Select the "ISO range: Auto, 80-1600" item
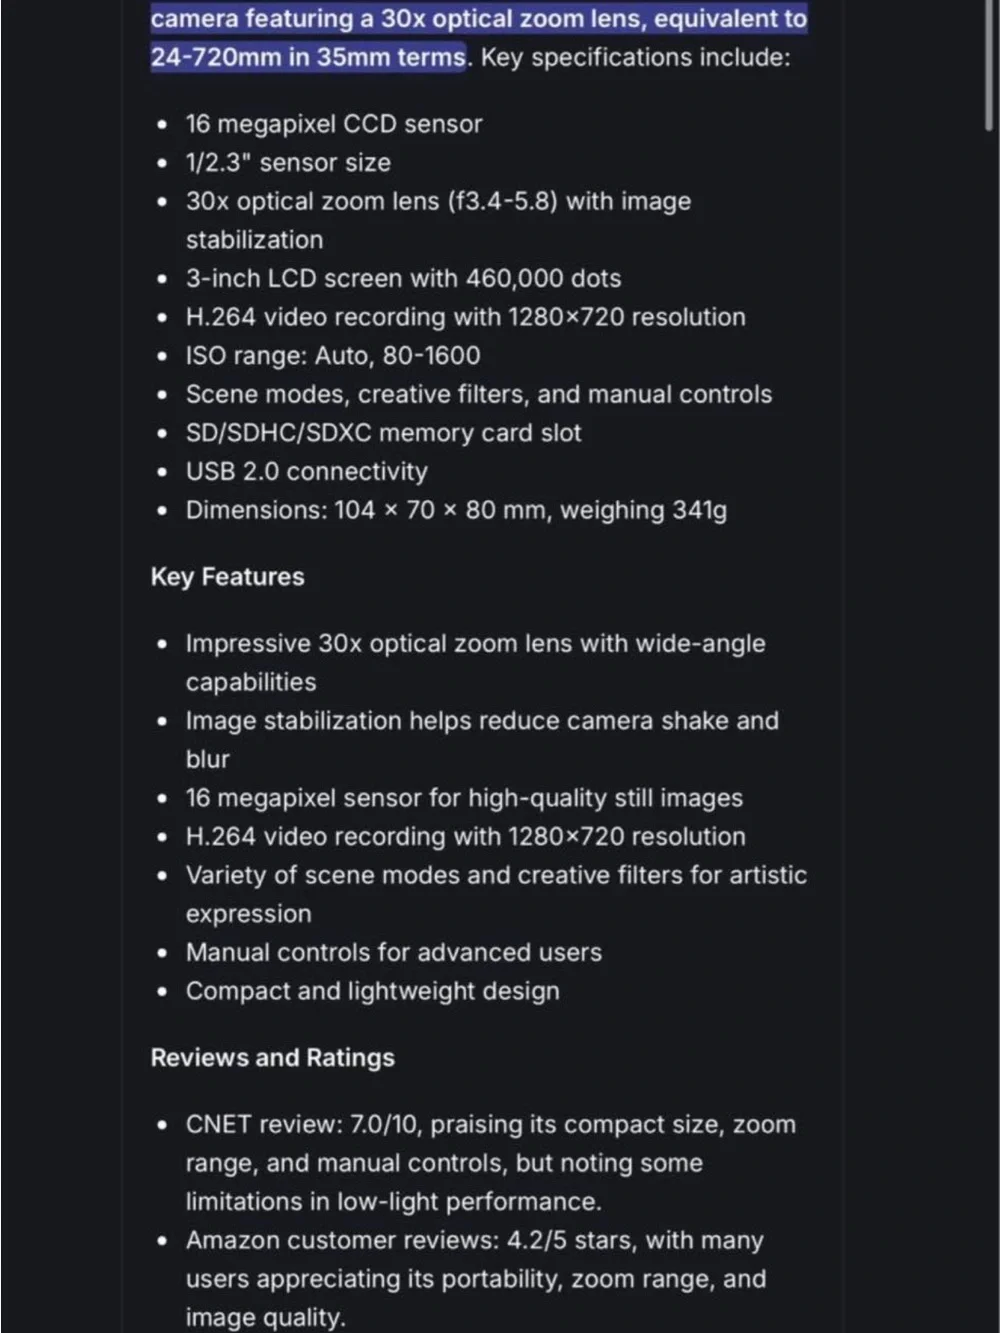This screenshot has width=1000, height=1333. coord(333,356)
